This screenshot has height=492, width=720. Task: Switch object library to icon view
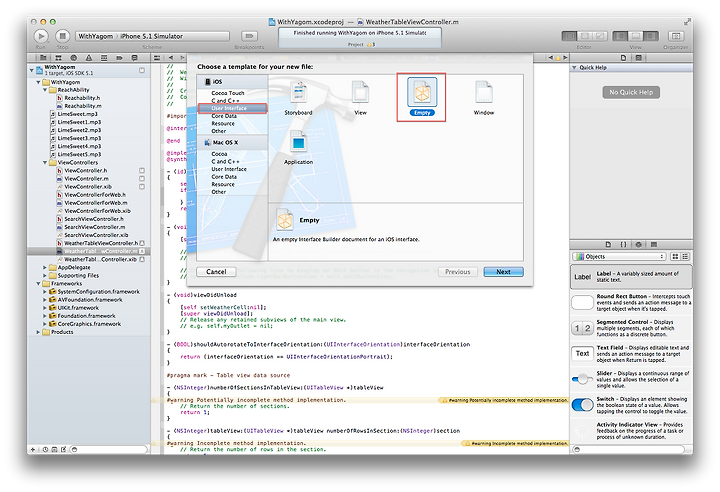tap(675, 256)
